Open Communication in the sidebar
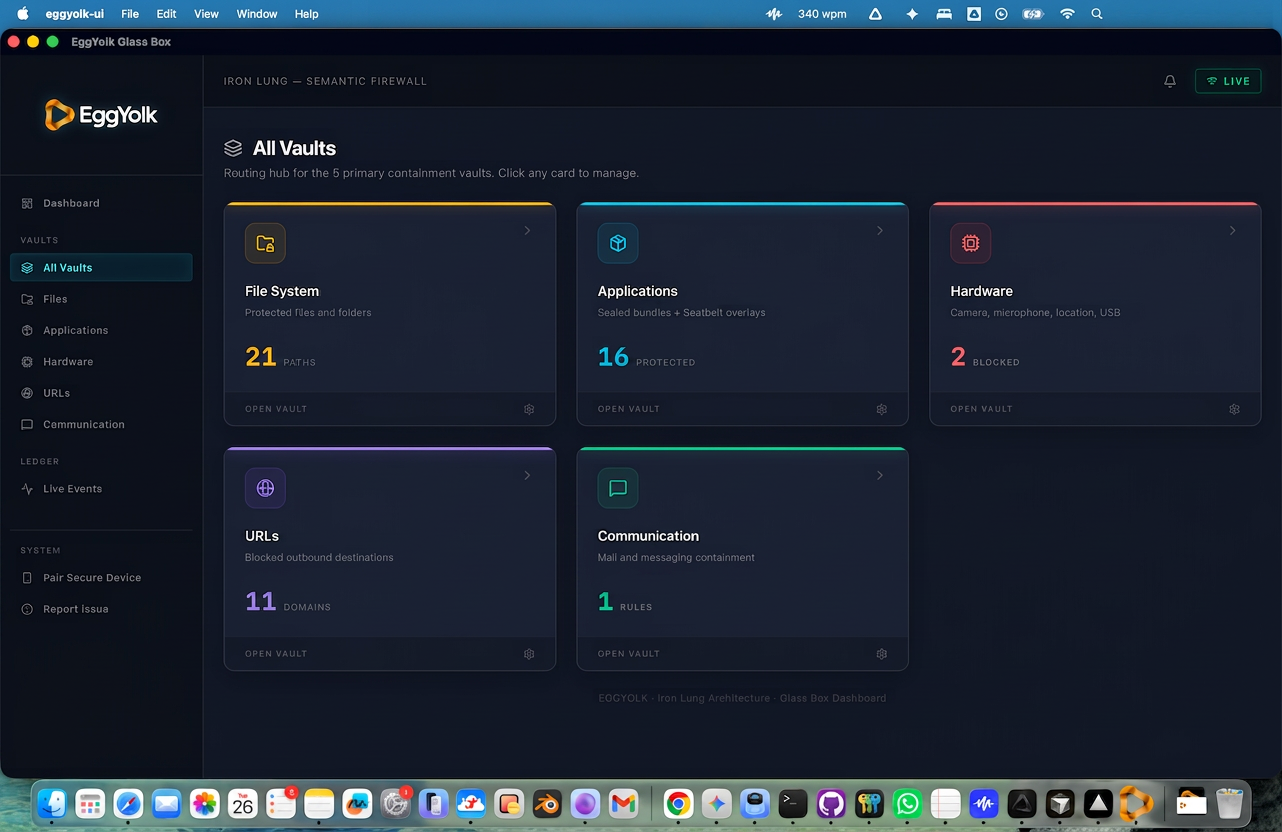1282x832 pixels. 101,424
